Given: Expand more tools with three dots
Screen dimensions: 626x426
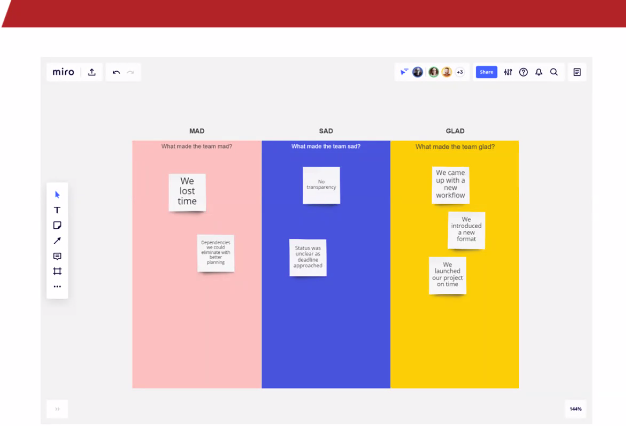Looking at the screenshot, I should click(57, 286).
